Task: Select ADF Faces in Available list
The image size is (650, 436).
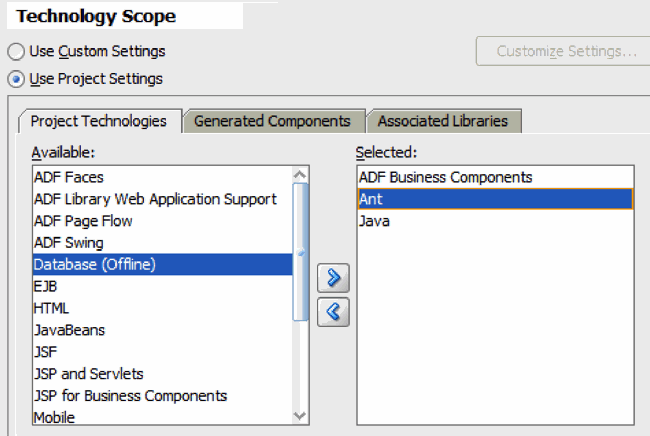Action: click(x=69, y=177)
